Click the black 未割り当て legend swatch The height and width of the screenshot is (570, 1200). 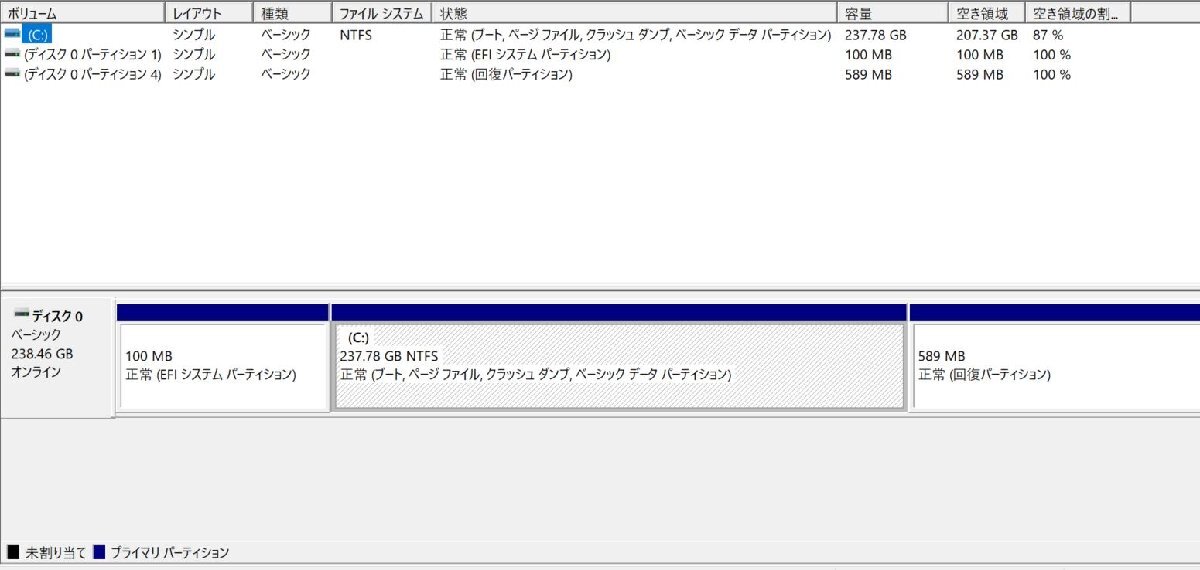click(x=13, y=552)
